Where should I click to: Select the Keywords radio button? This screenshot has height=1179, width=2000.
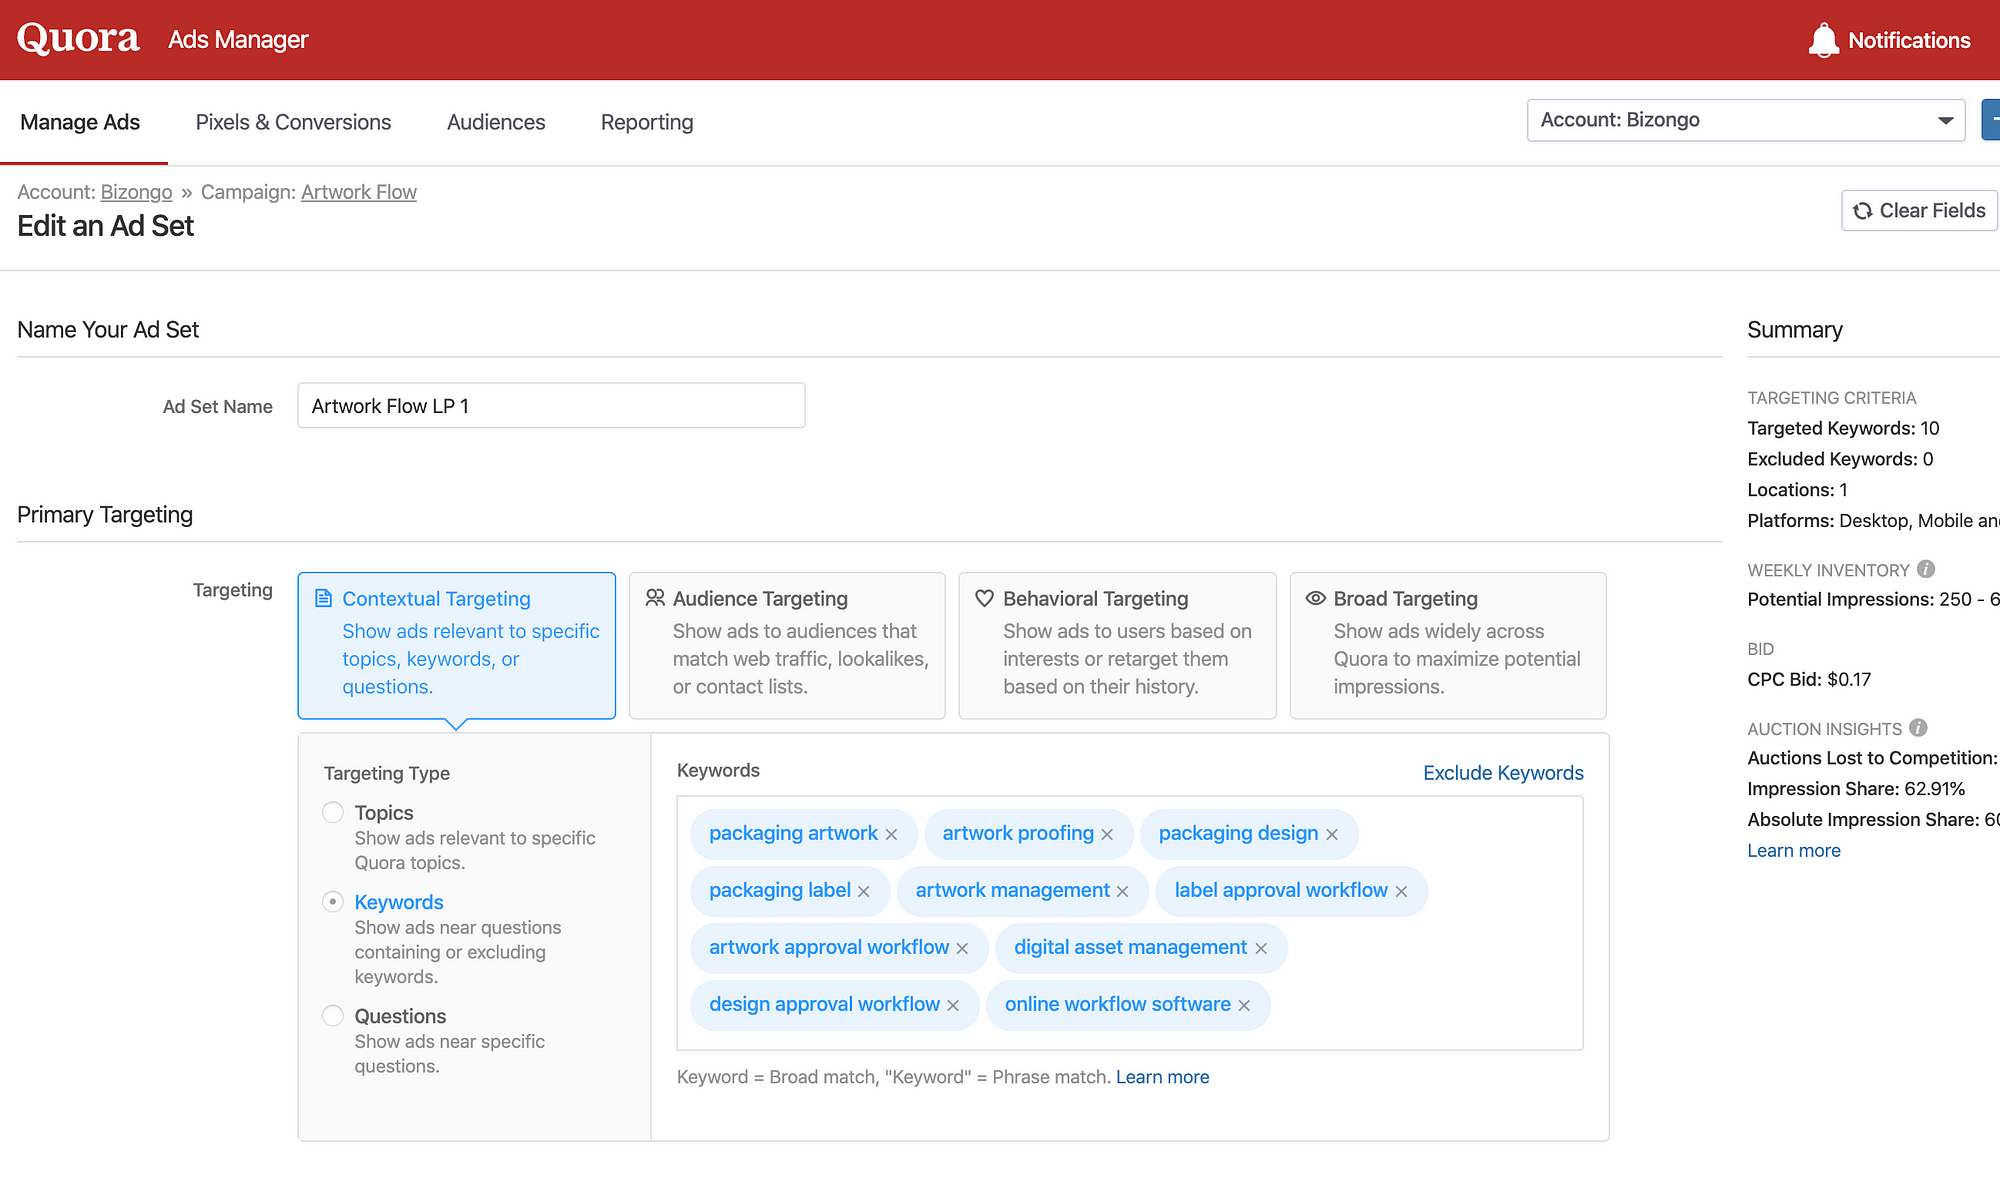pyautogui.click(x=333, y=901)
